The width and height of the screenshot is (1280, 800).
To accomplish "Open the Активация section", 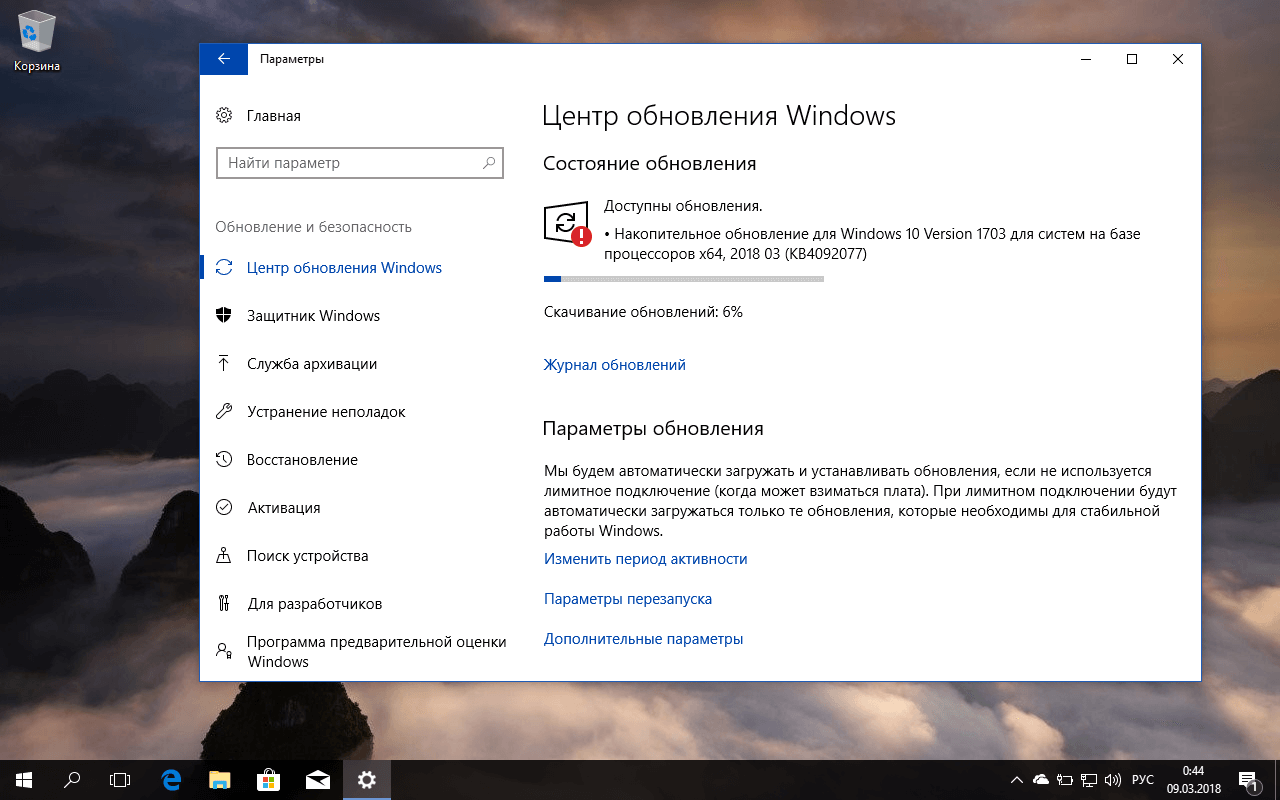I will pos(284,507).
